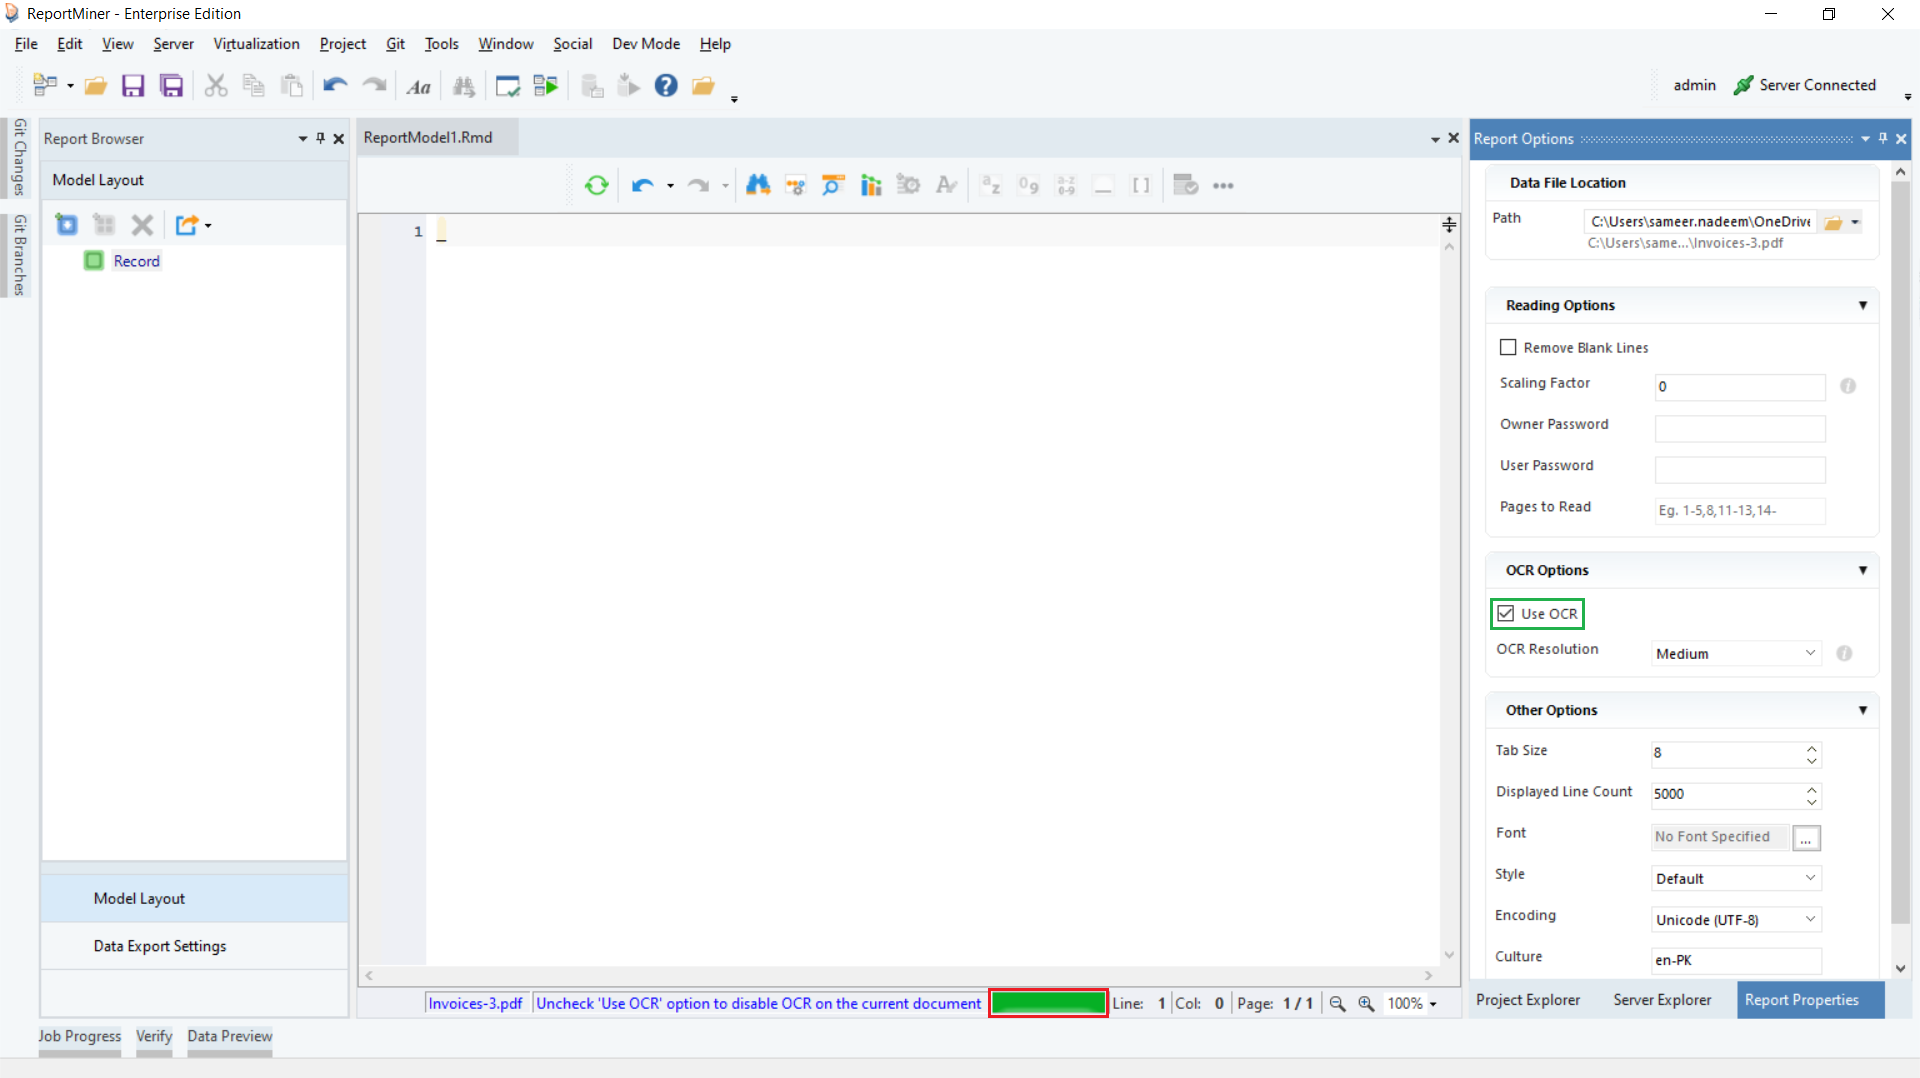This screenshot has width=1920, height=1078.
Task: Click the Save icon in main toolbar
Action: coord(133,86)
